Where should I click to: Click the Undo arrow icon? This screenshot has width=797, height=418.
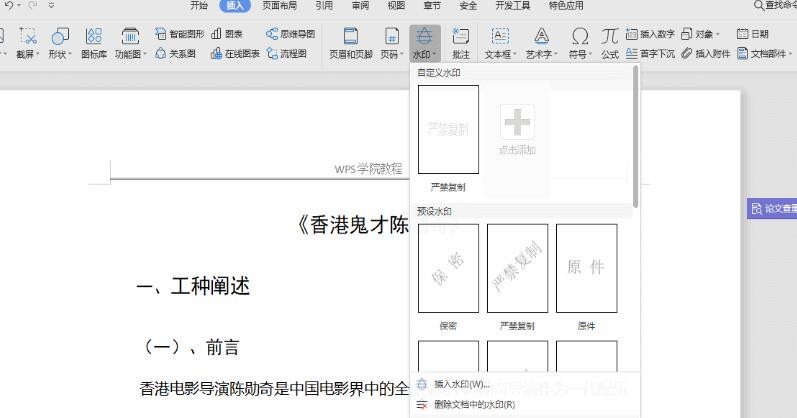point(8,6)
